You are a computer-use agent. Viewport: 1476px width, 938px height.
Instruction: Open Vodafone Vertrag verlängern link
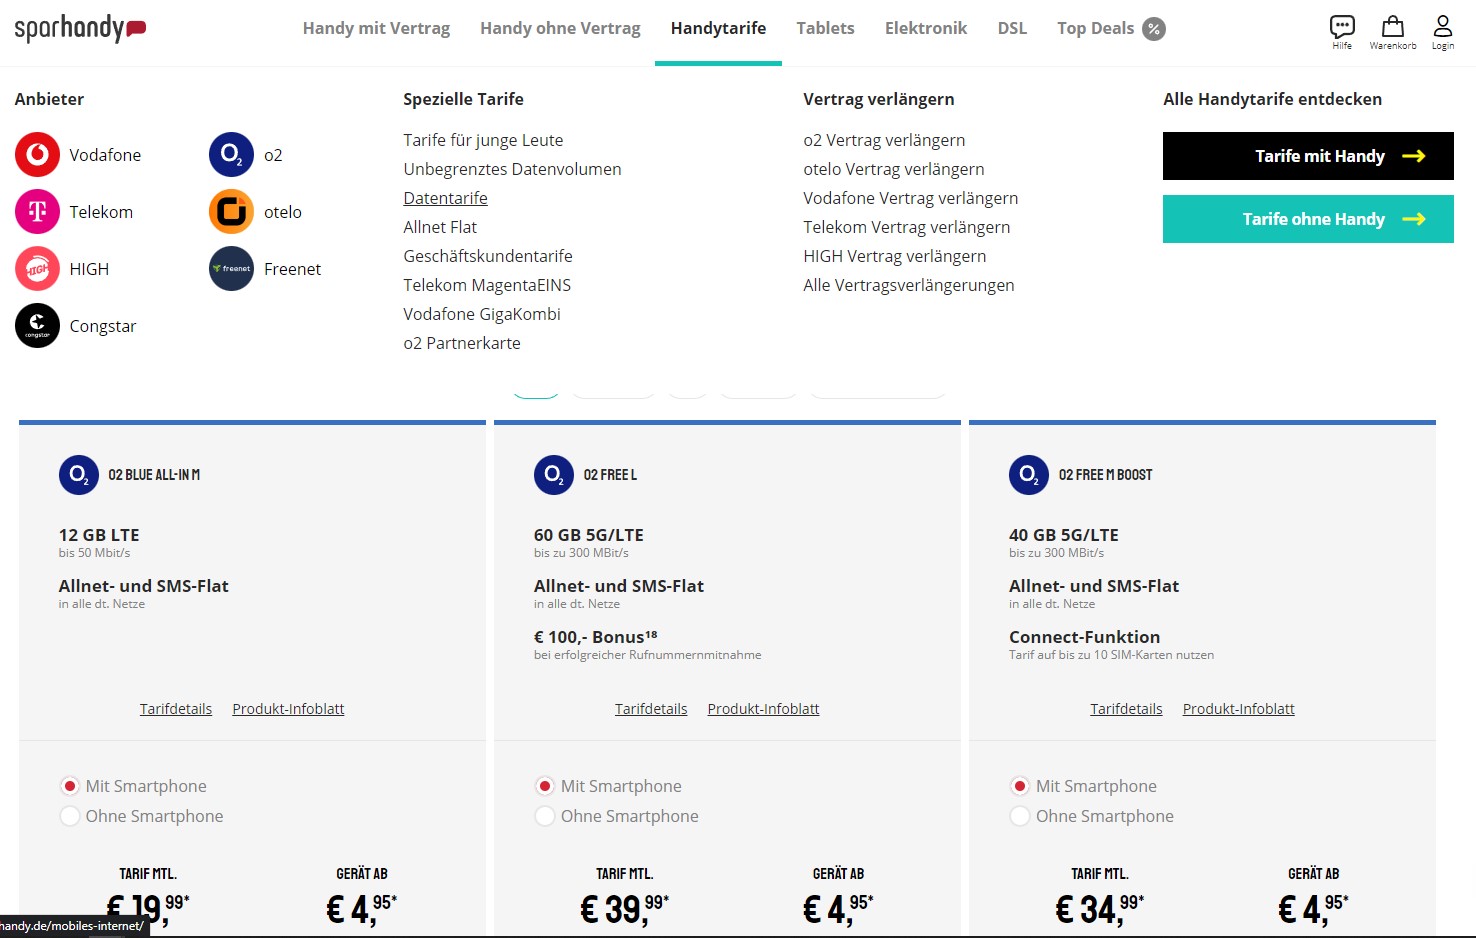click(x=911, y=198)
